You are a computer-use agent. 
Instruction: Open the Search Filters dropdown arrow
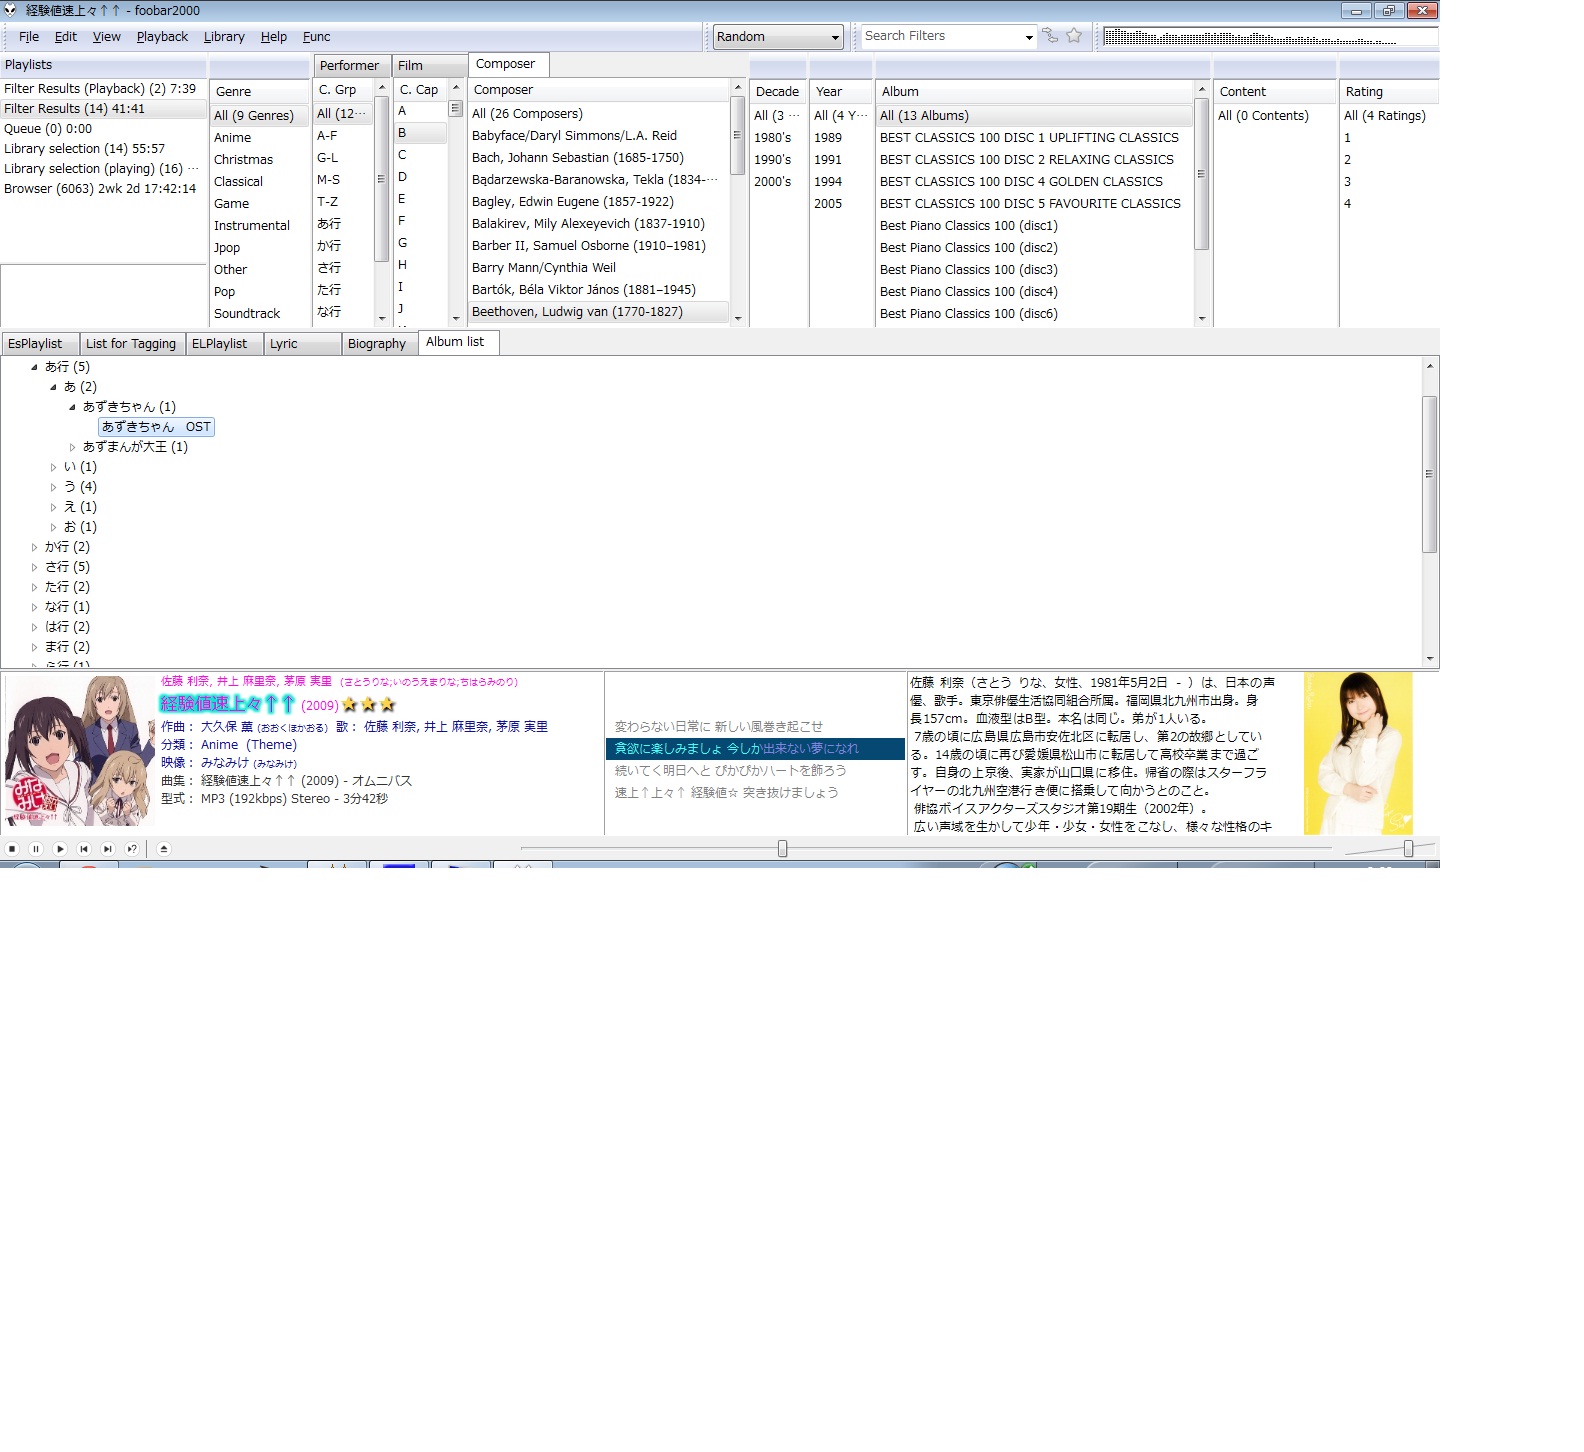tap(1029, 37)
